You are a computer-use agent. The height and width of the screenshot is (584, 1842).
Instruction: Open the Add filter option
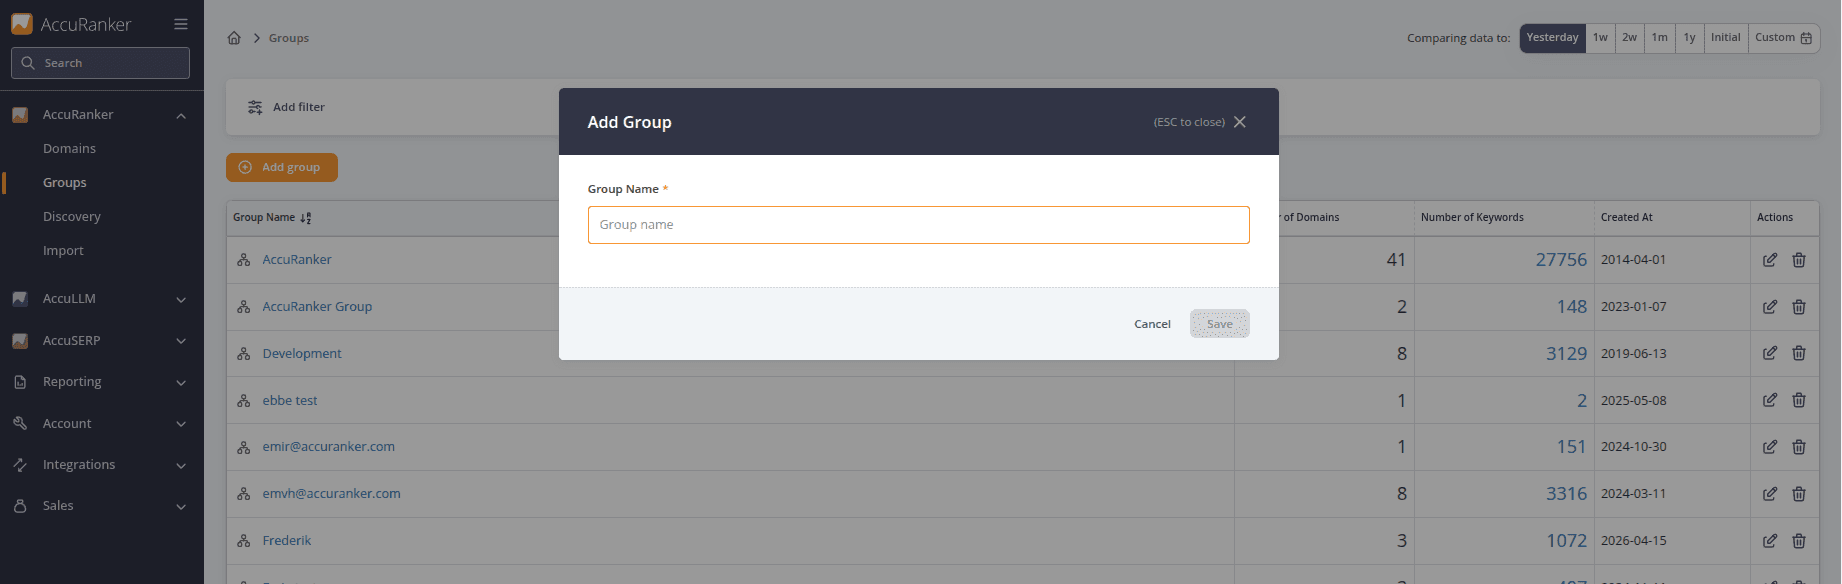click(x=286, y=107)
